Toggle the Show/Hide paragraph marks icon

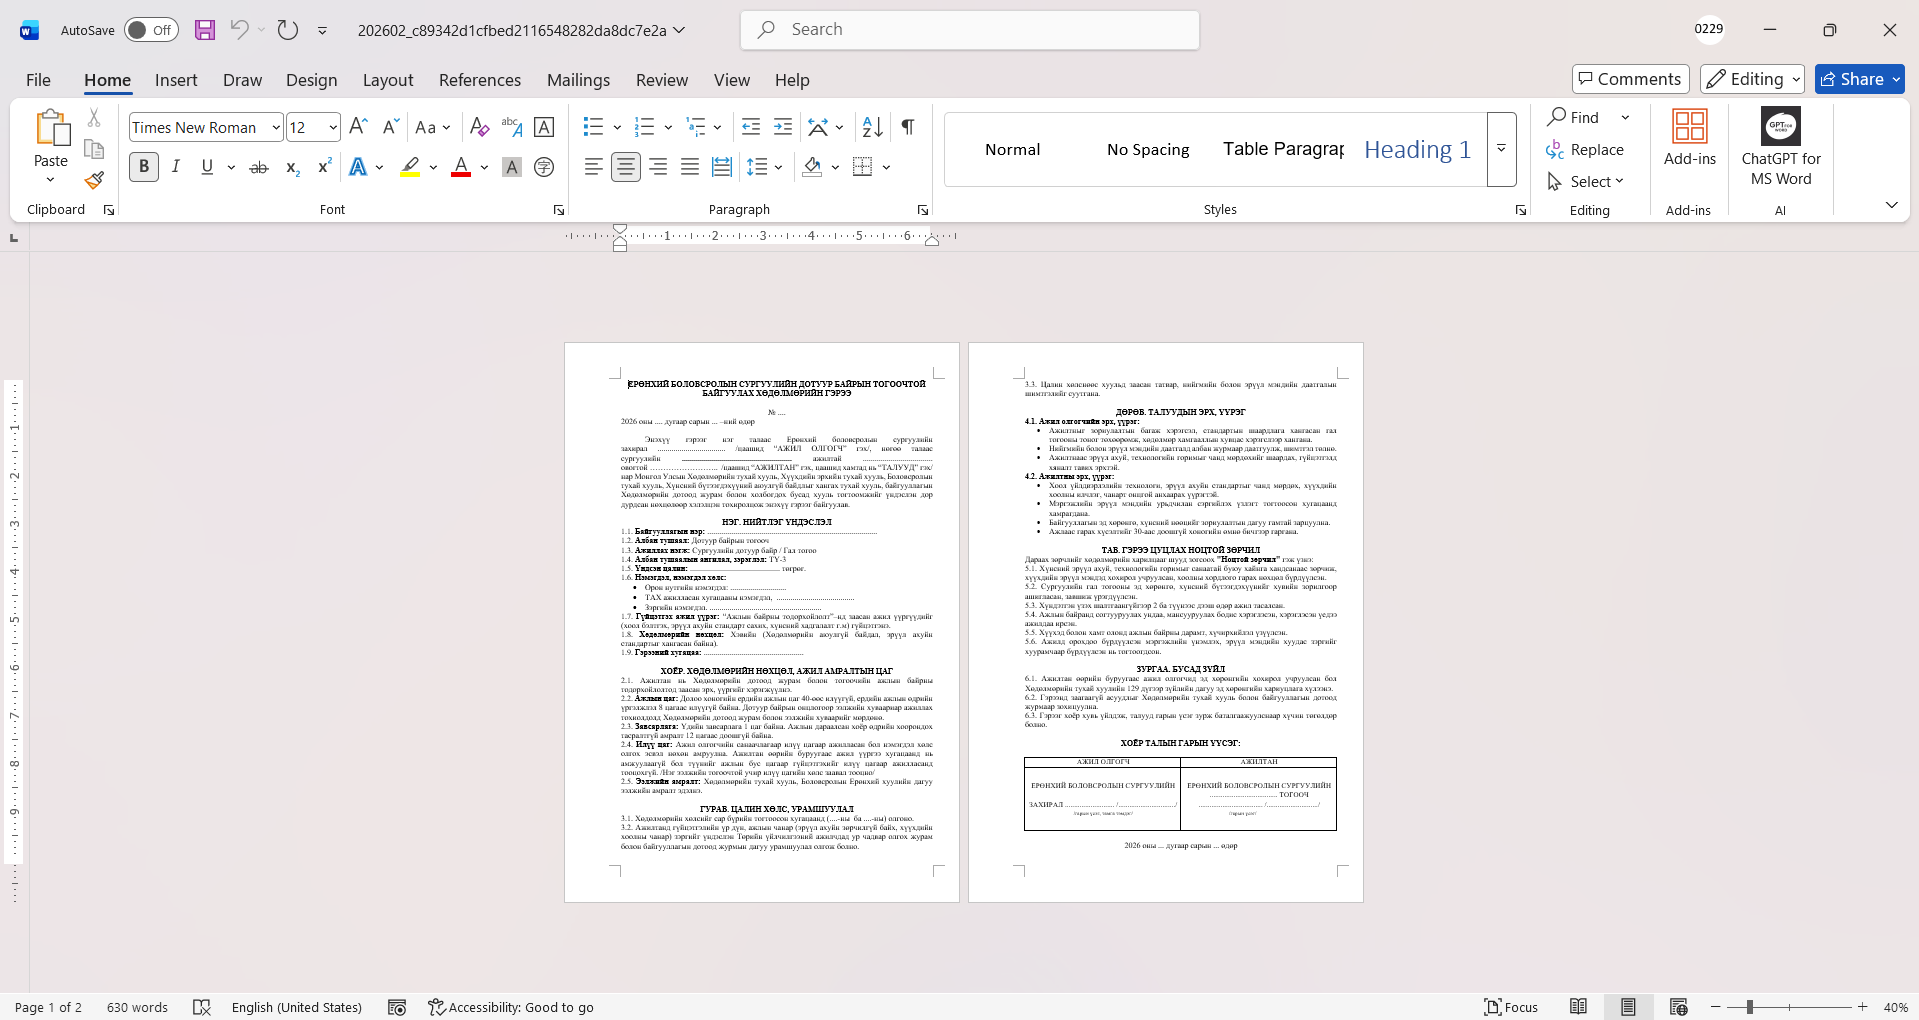(x=908, y=127)
